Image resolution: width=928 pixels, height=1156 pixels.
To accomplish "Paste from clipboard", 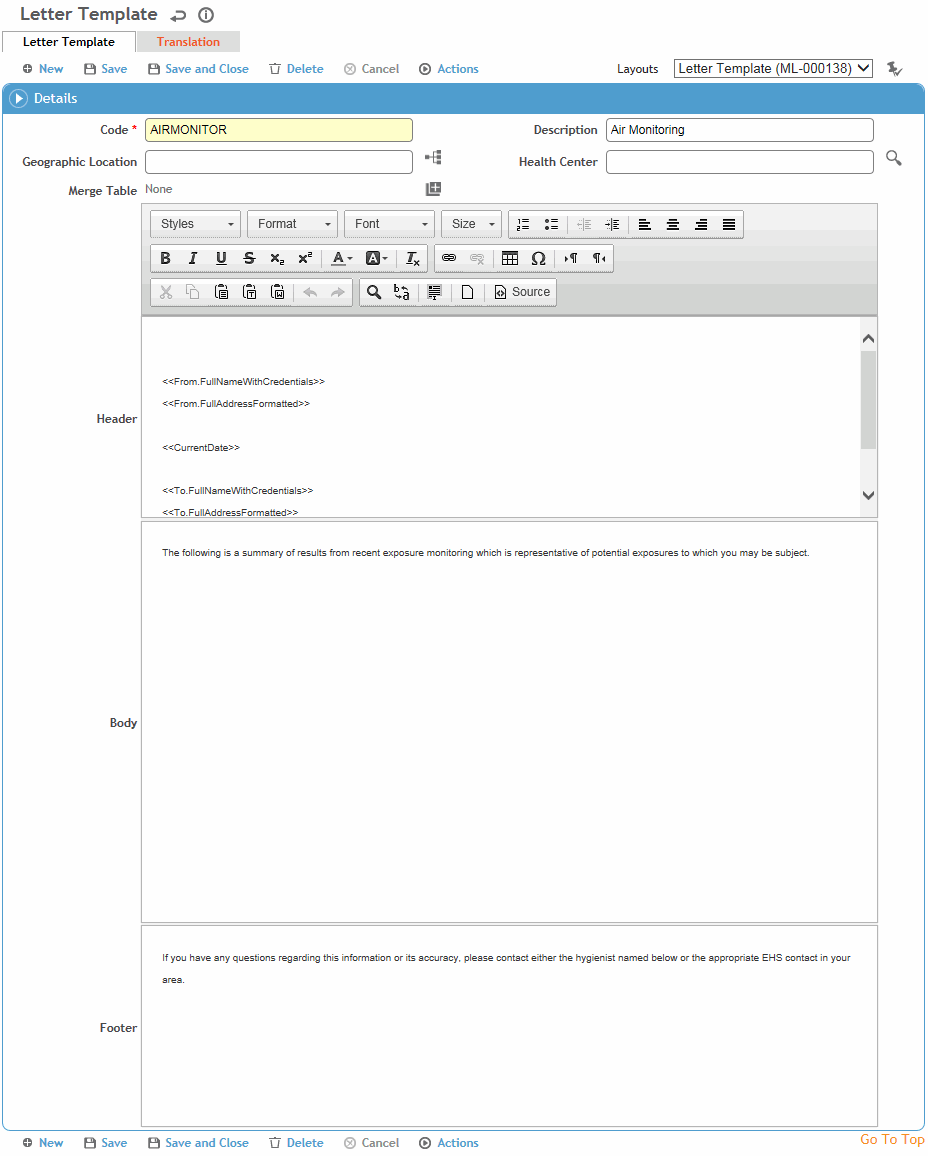I will coord(221,292).
